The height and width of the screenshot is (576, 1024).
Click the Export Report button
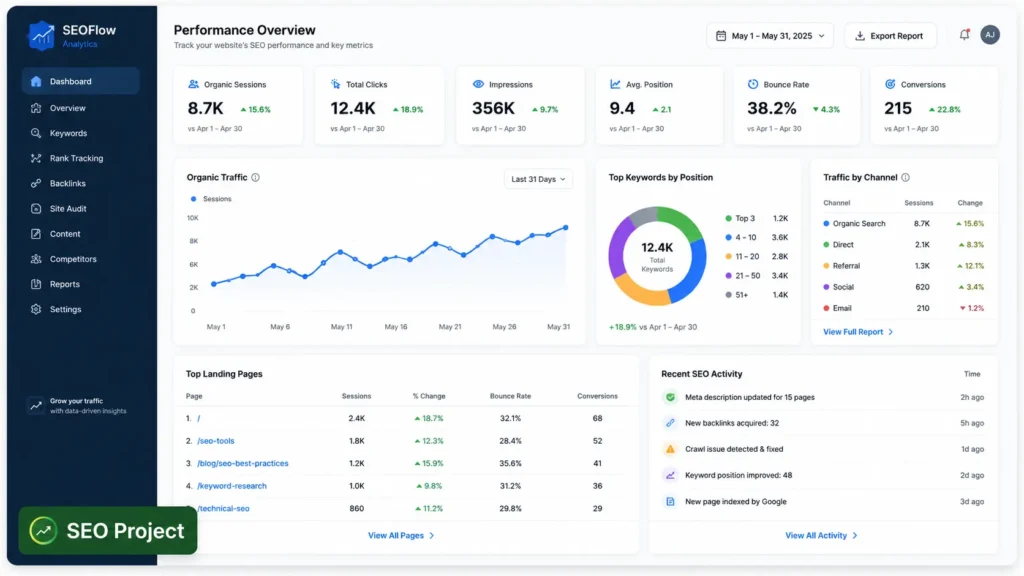890,36
